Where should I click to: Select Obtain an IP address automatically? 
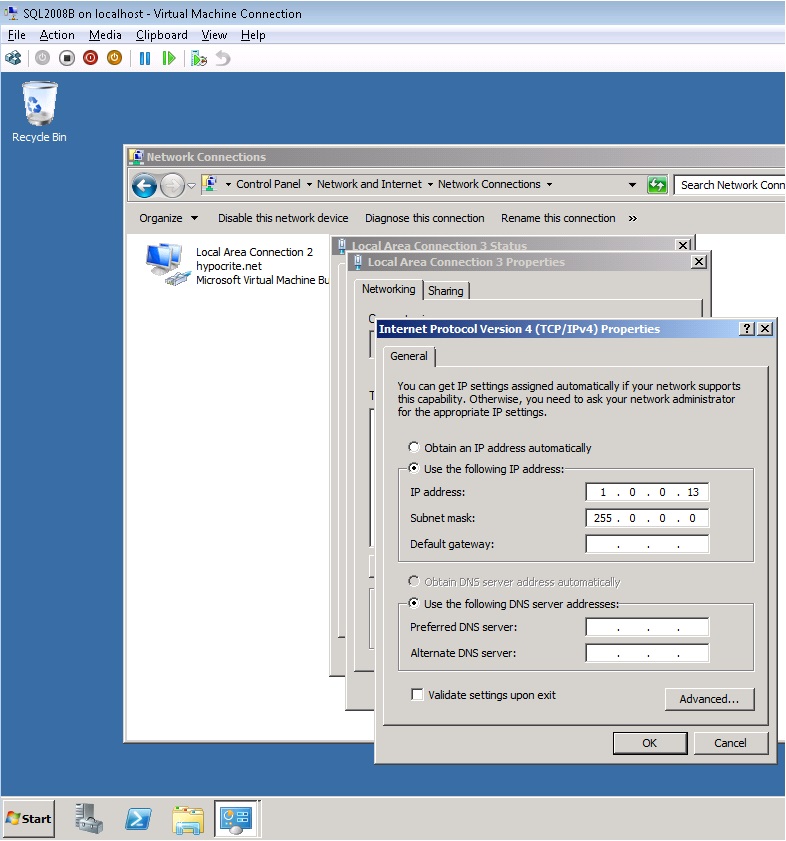[x=414, y=447]
